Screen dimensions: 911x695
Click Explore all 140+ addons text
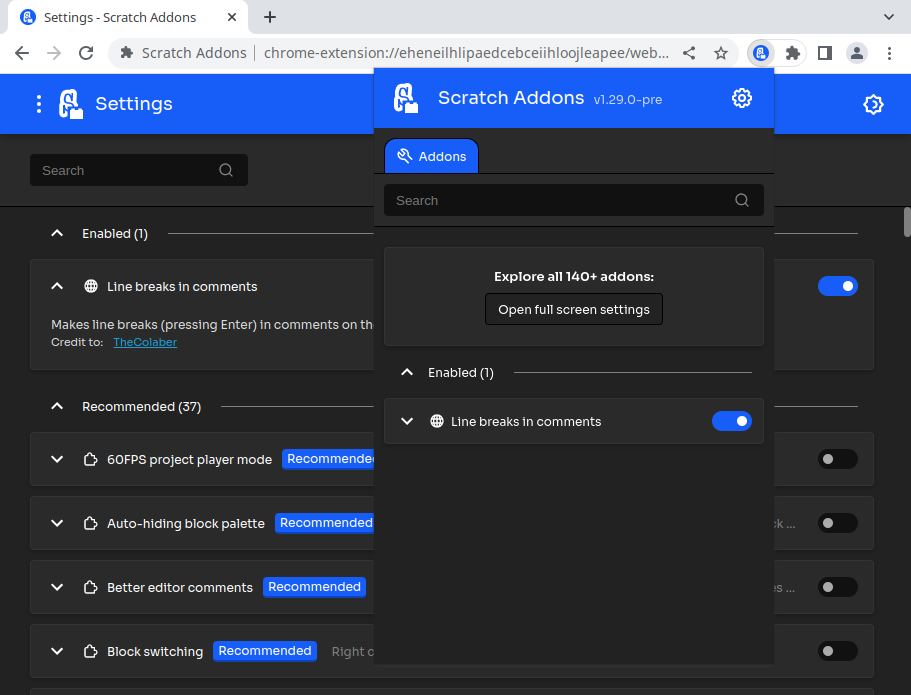[x=573, y=277]
